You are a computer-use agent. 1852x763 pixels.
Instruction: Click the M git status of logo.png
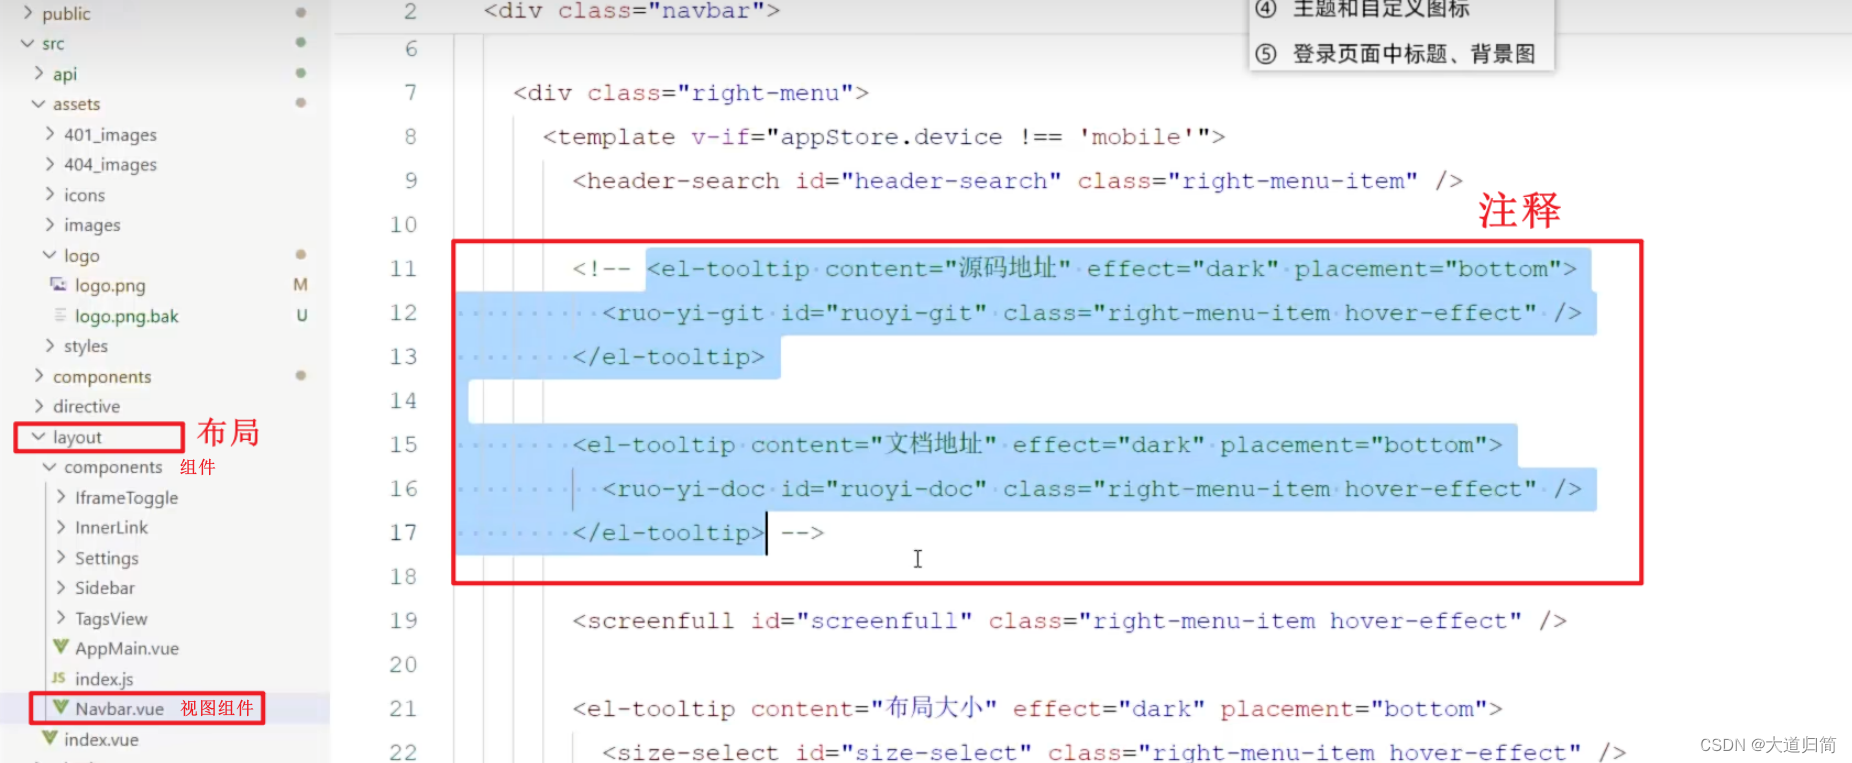[300, 285]
